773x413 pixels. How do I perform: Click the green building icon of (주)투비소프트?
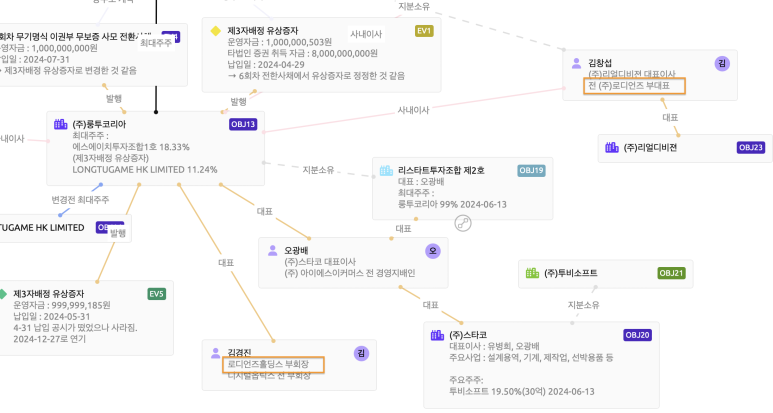coord(532,273)
